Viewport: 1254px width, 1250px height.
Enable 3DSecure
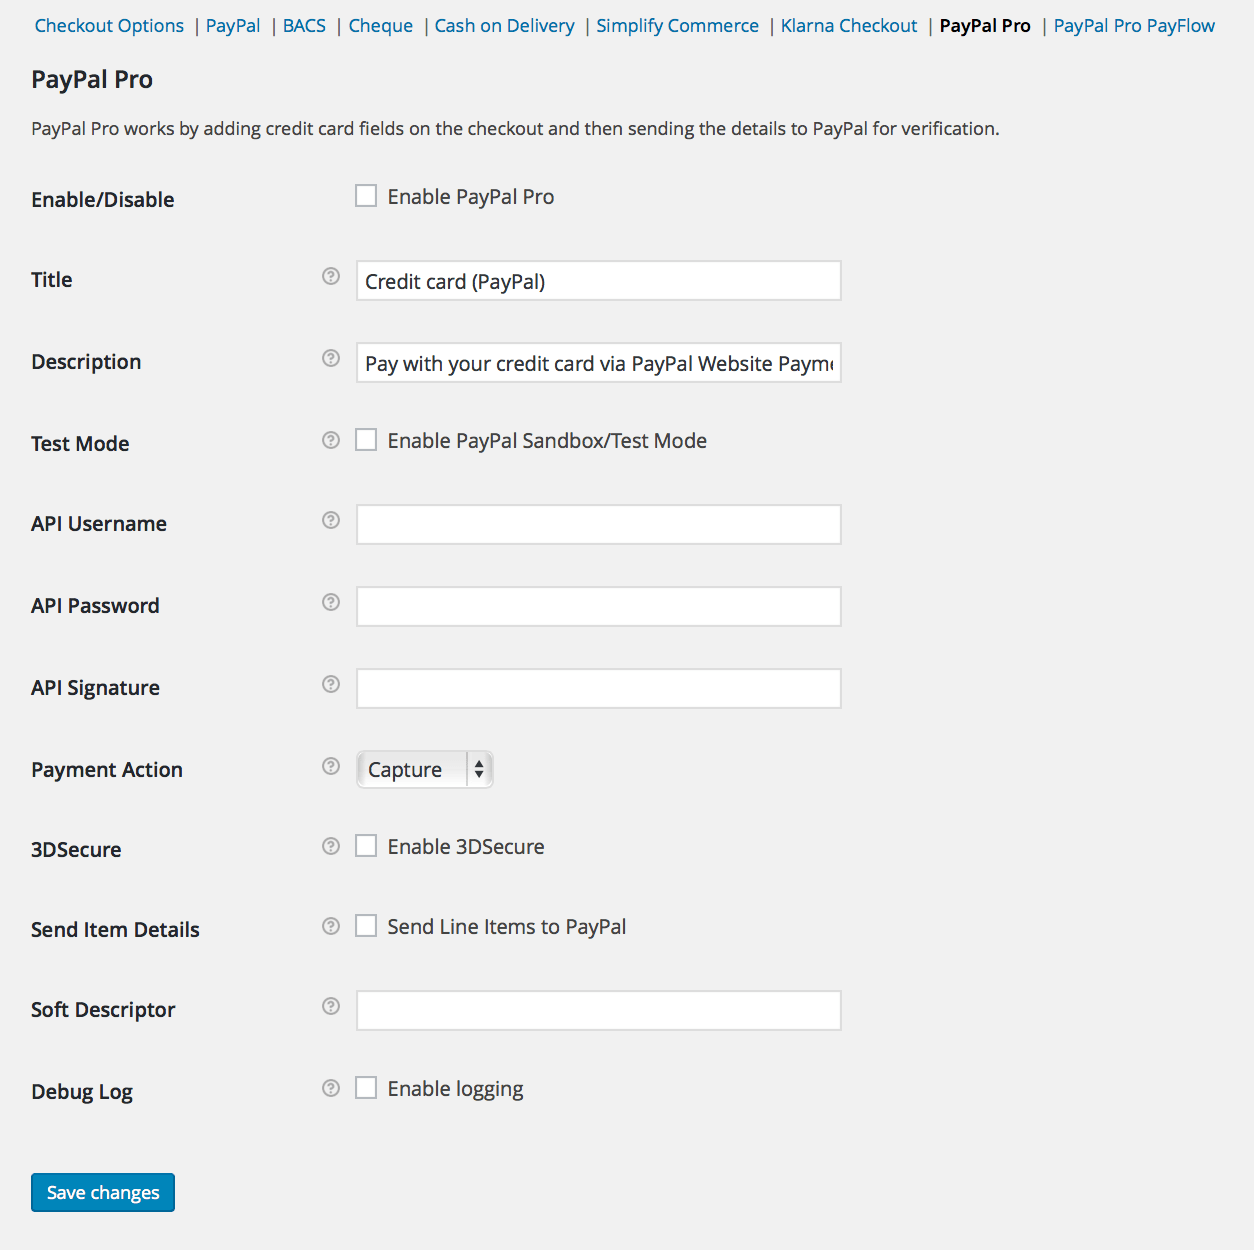pyautogui.click(x=366, y=845)
